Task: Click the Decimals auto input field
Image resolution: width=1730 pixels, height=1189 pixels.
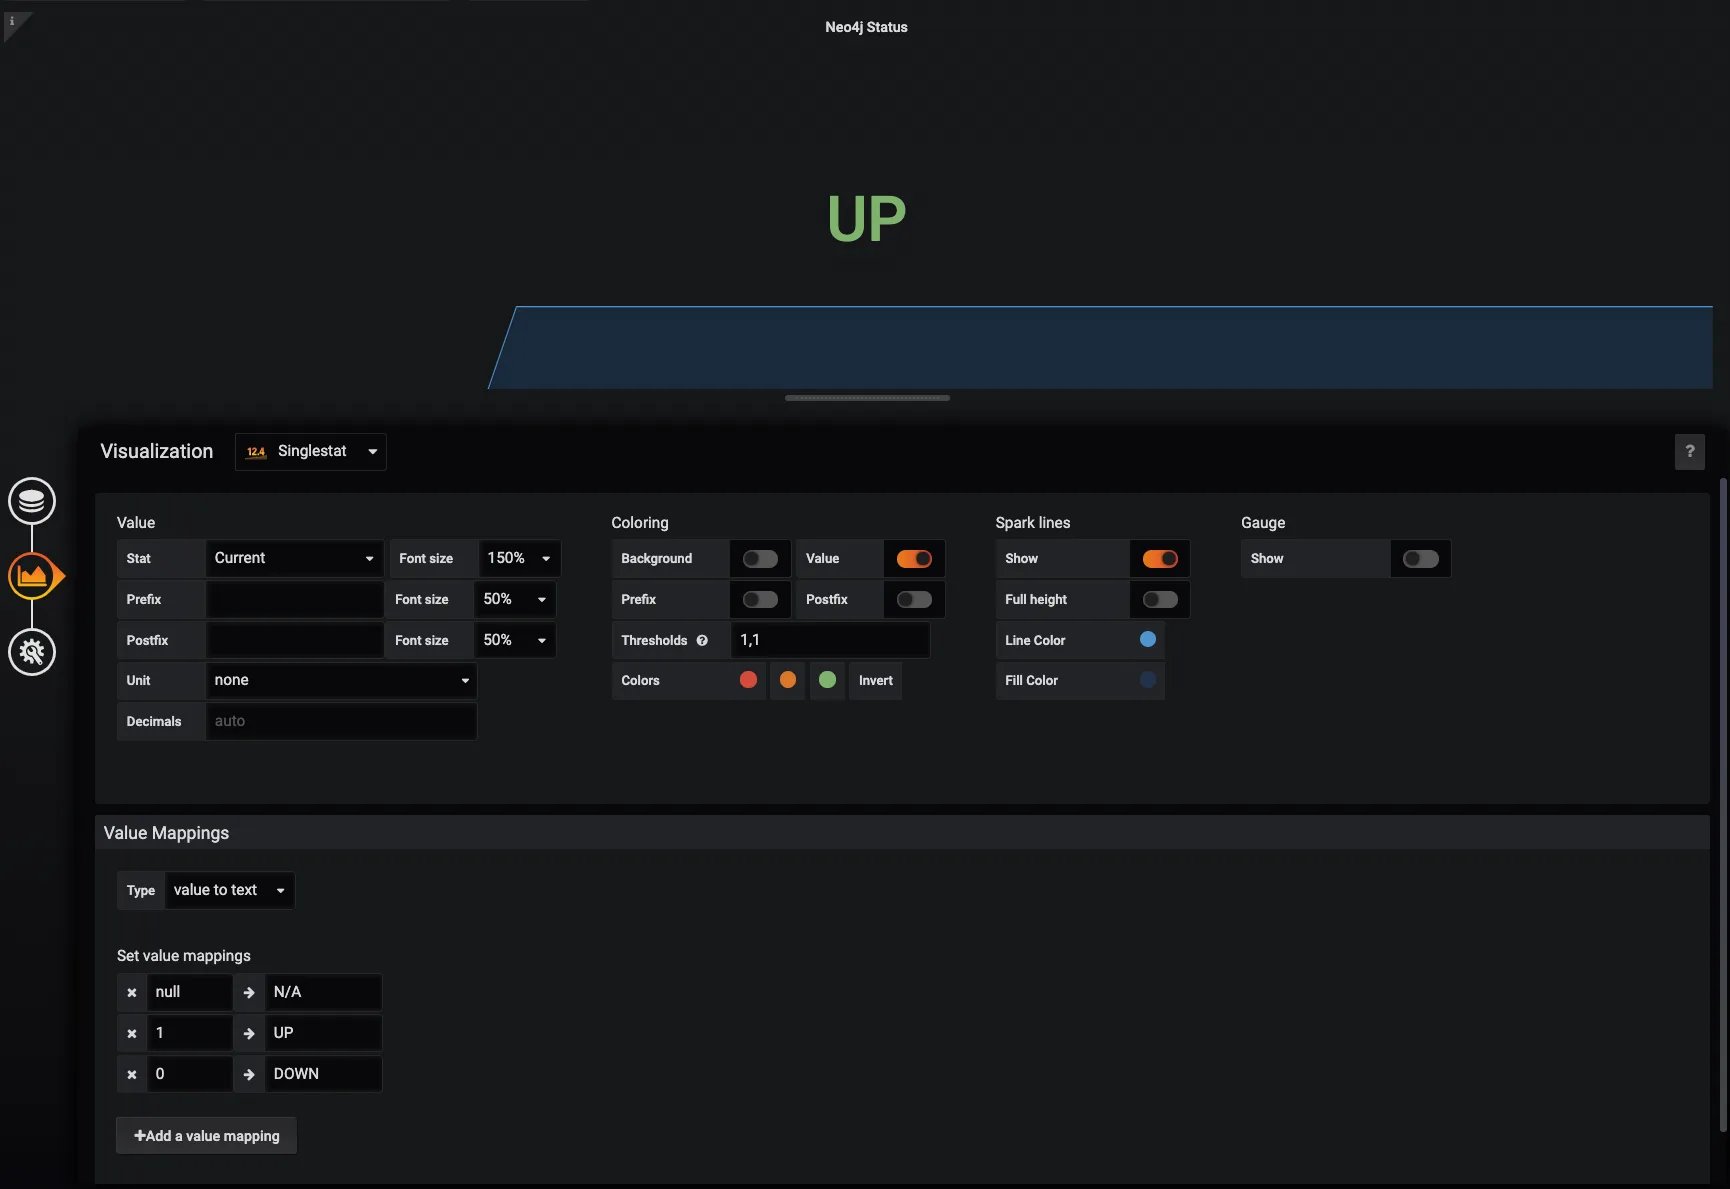Action: click(341, 721)
